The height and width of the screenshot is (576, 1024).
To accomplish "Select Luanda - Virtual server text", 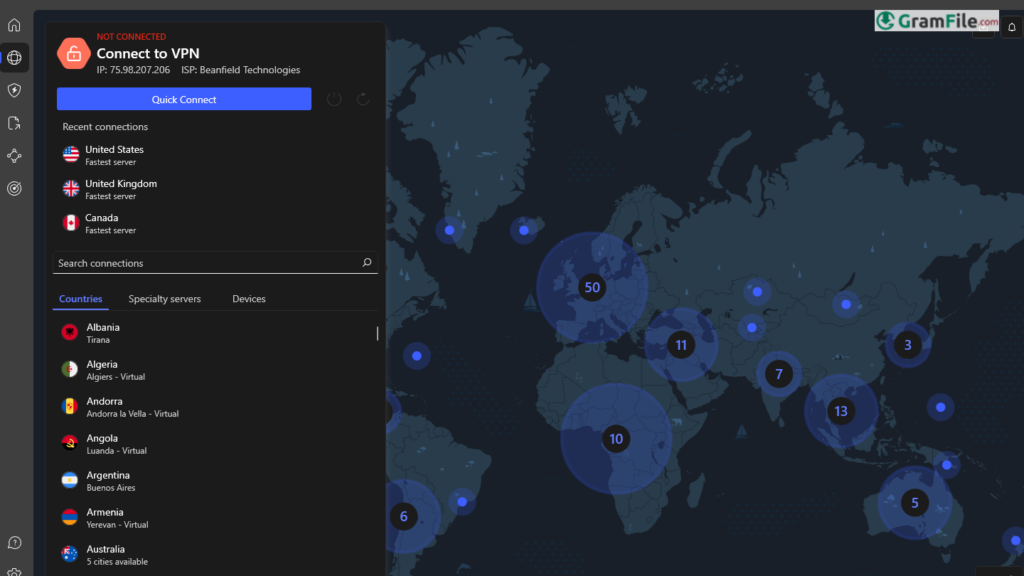I will pyautogui.click(x=116, y=451).
